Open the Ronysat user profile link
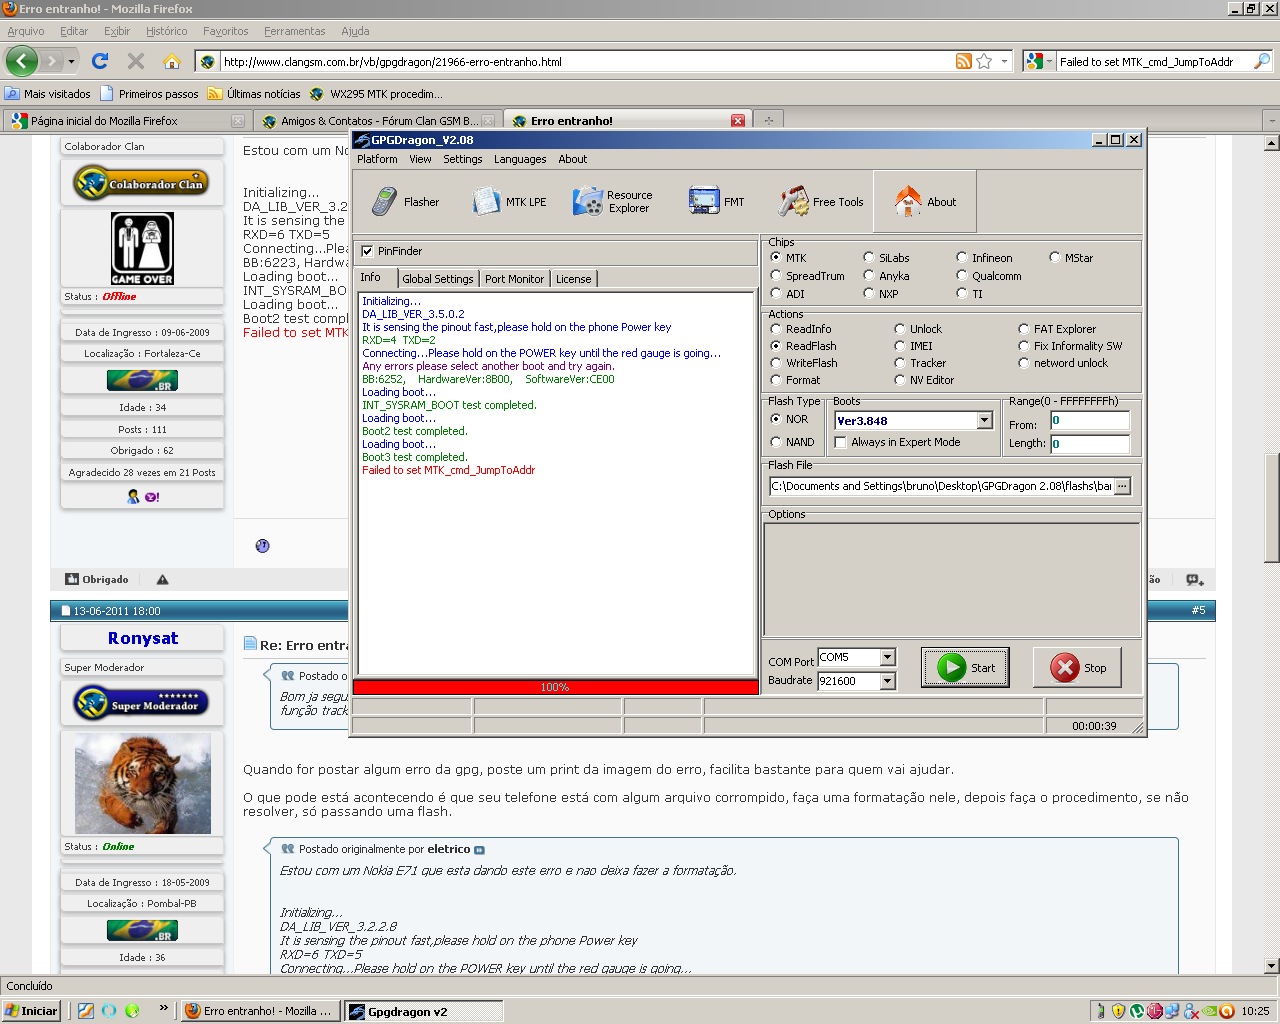The width and height of the screenshot is (1280, 1024). click(x=143, y=638)
